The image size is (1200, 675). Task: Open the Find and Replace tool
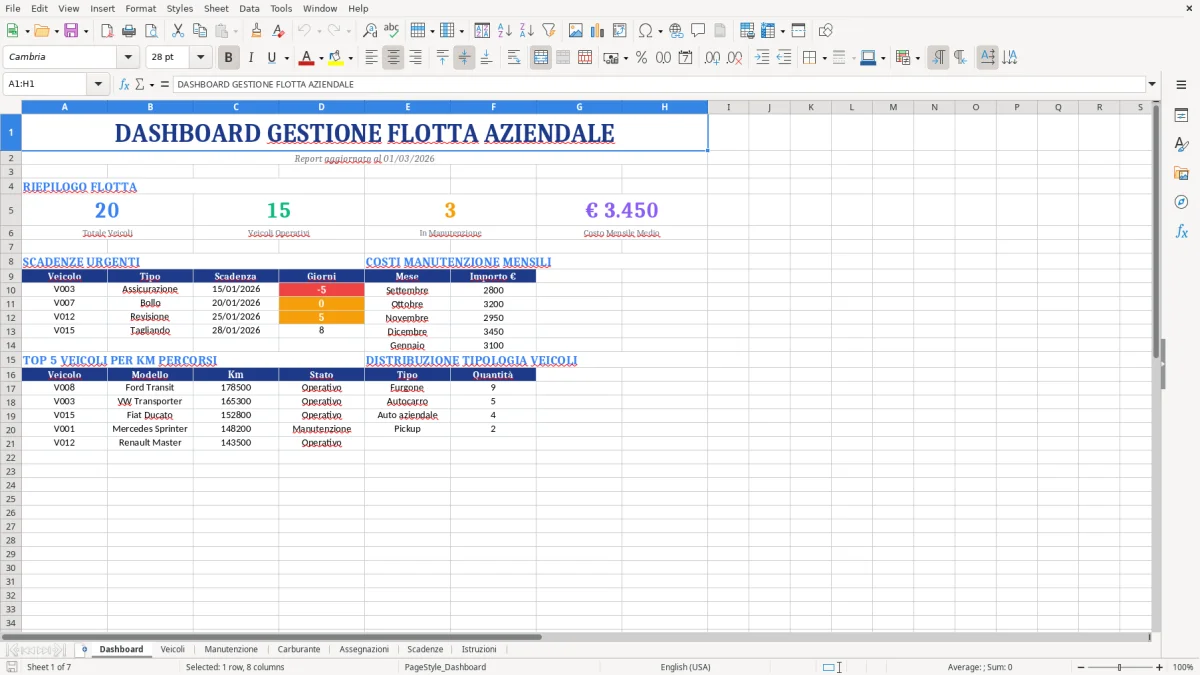369,29
